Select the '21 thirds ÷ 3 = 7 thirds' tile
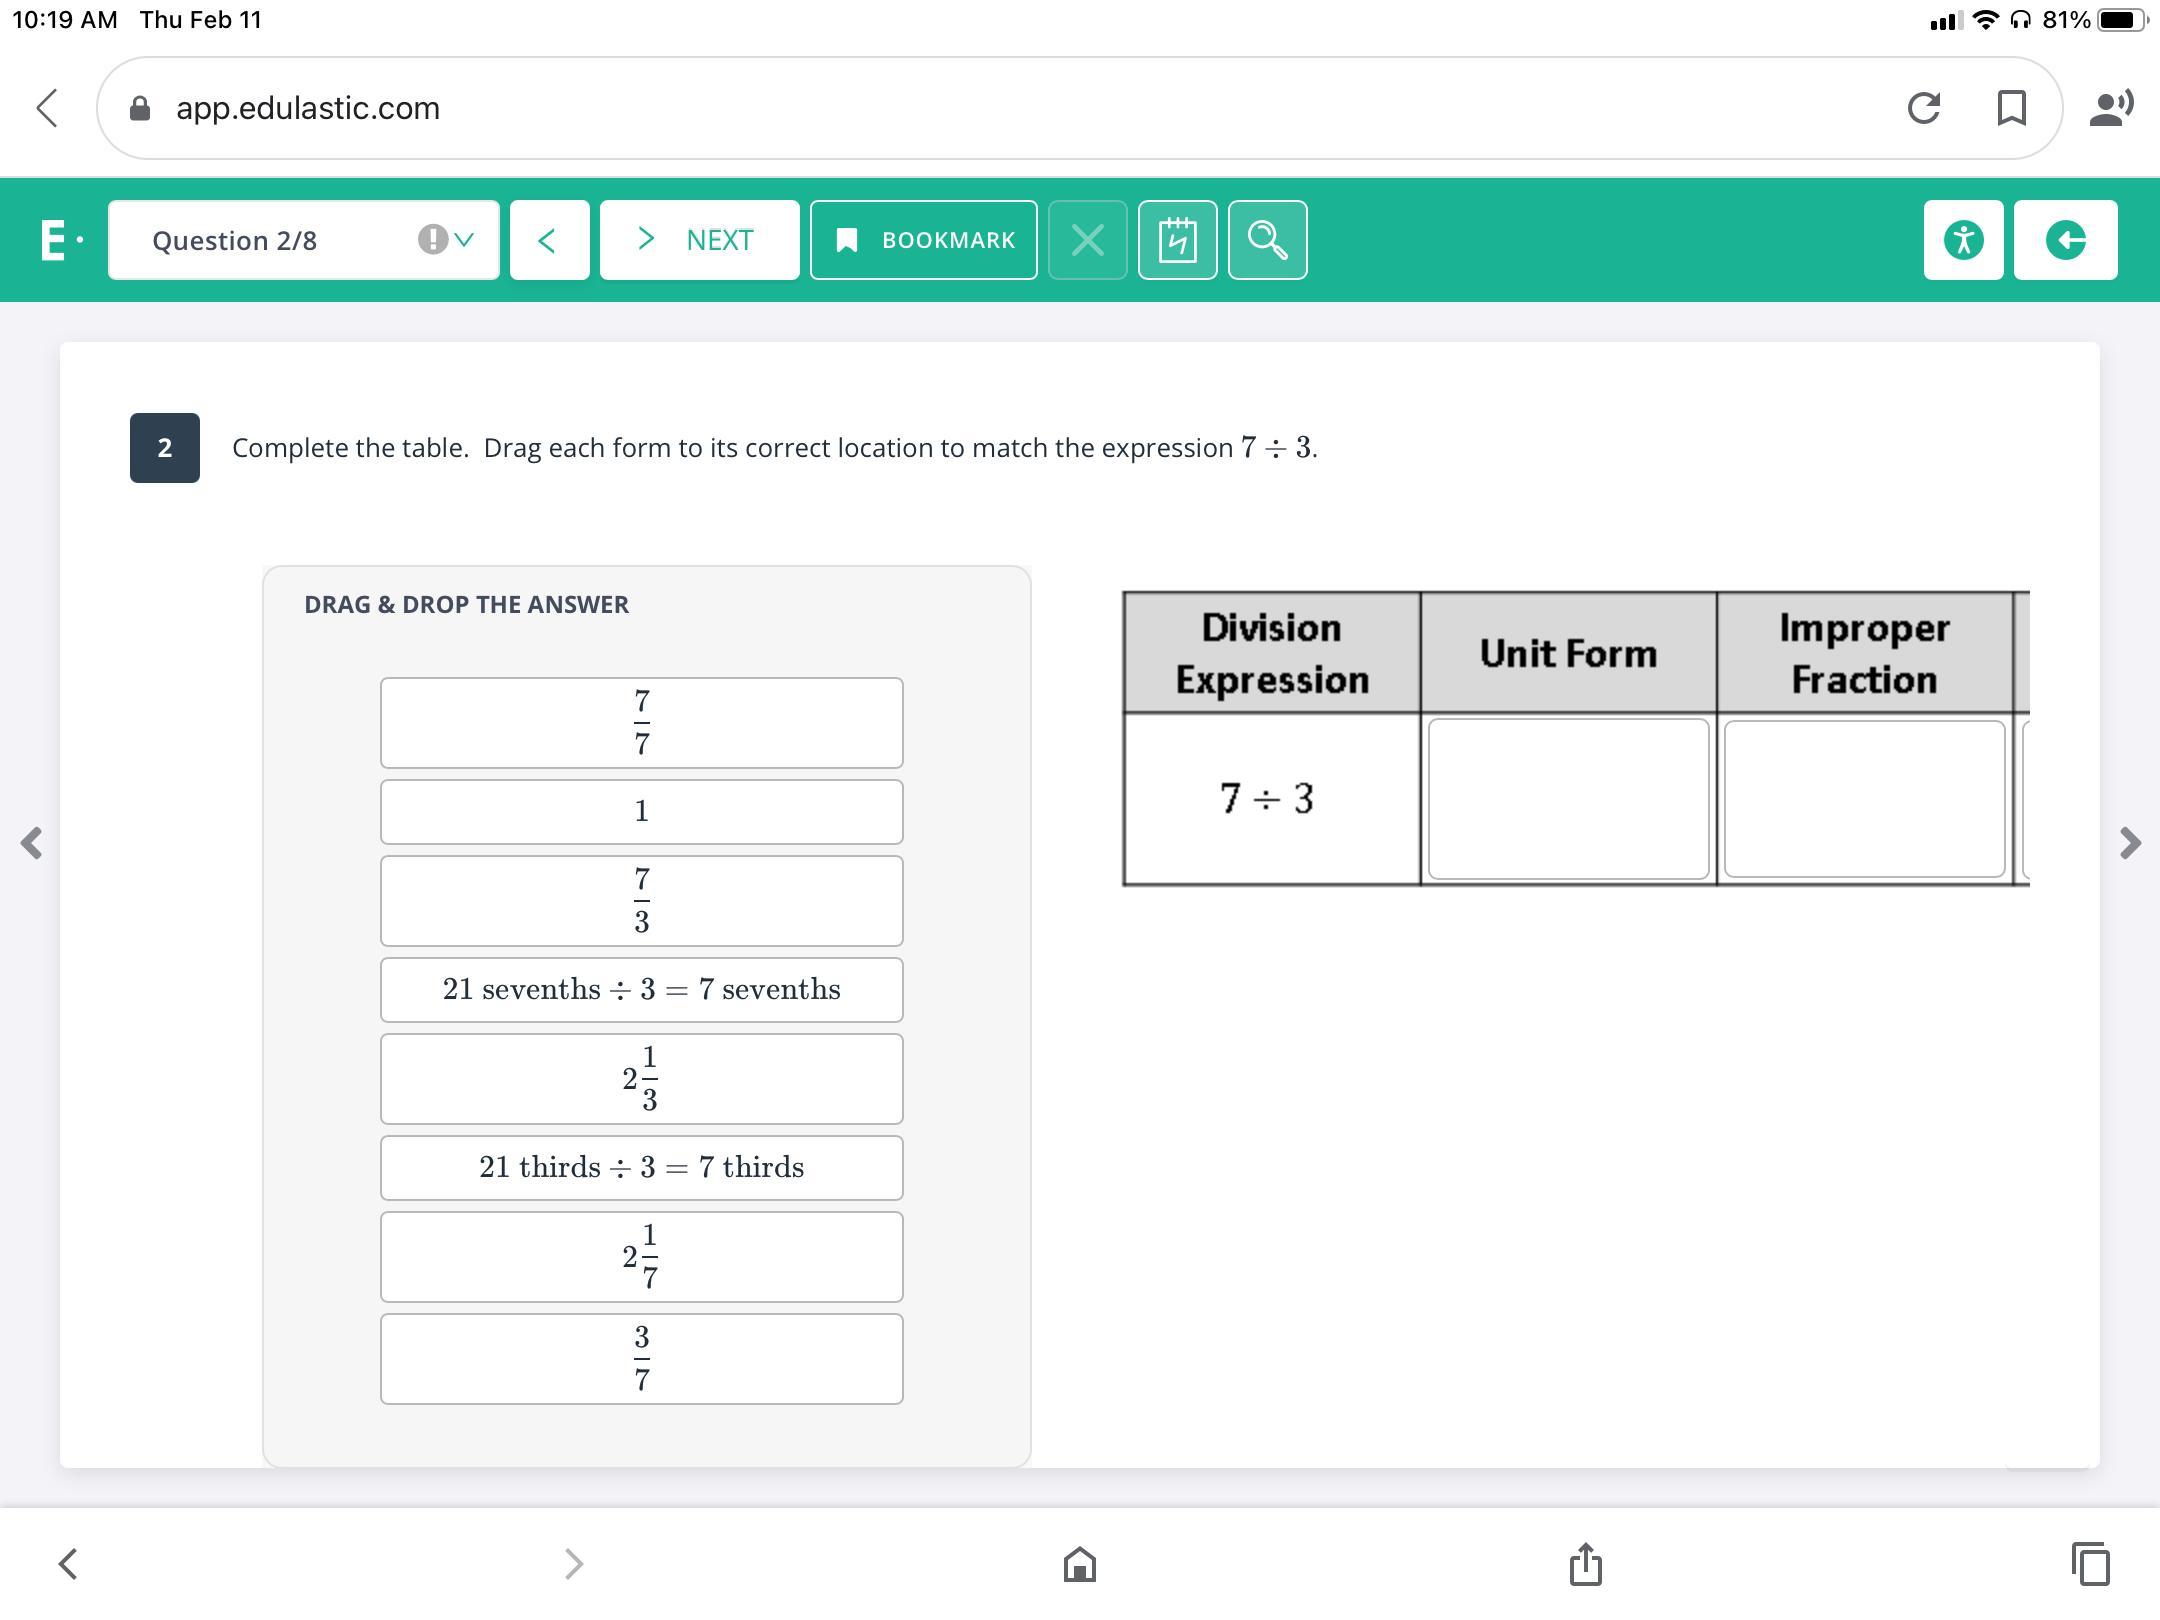2160x1620 pixels. pyautogui.click(x=641, y=1168)
